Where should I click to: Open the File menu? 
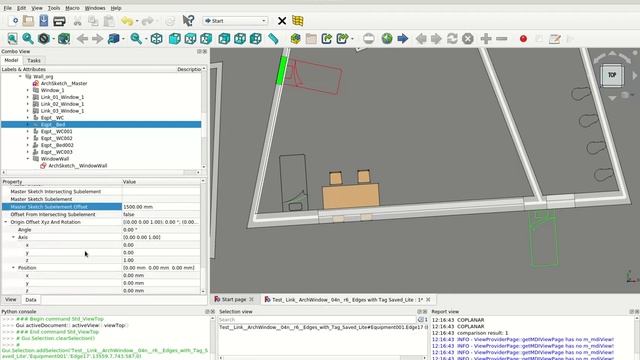point(8,8)
